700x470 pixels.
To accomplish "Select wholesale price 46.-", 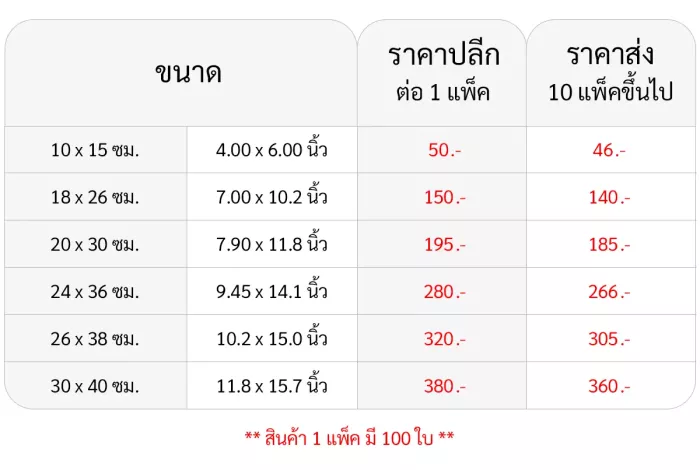I will click(x=609, y=150).
